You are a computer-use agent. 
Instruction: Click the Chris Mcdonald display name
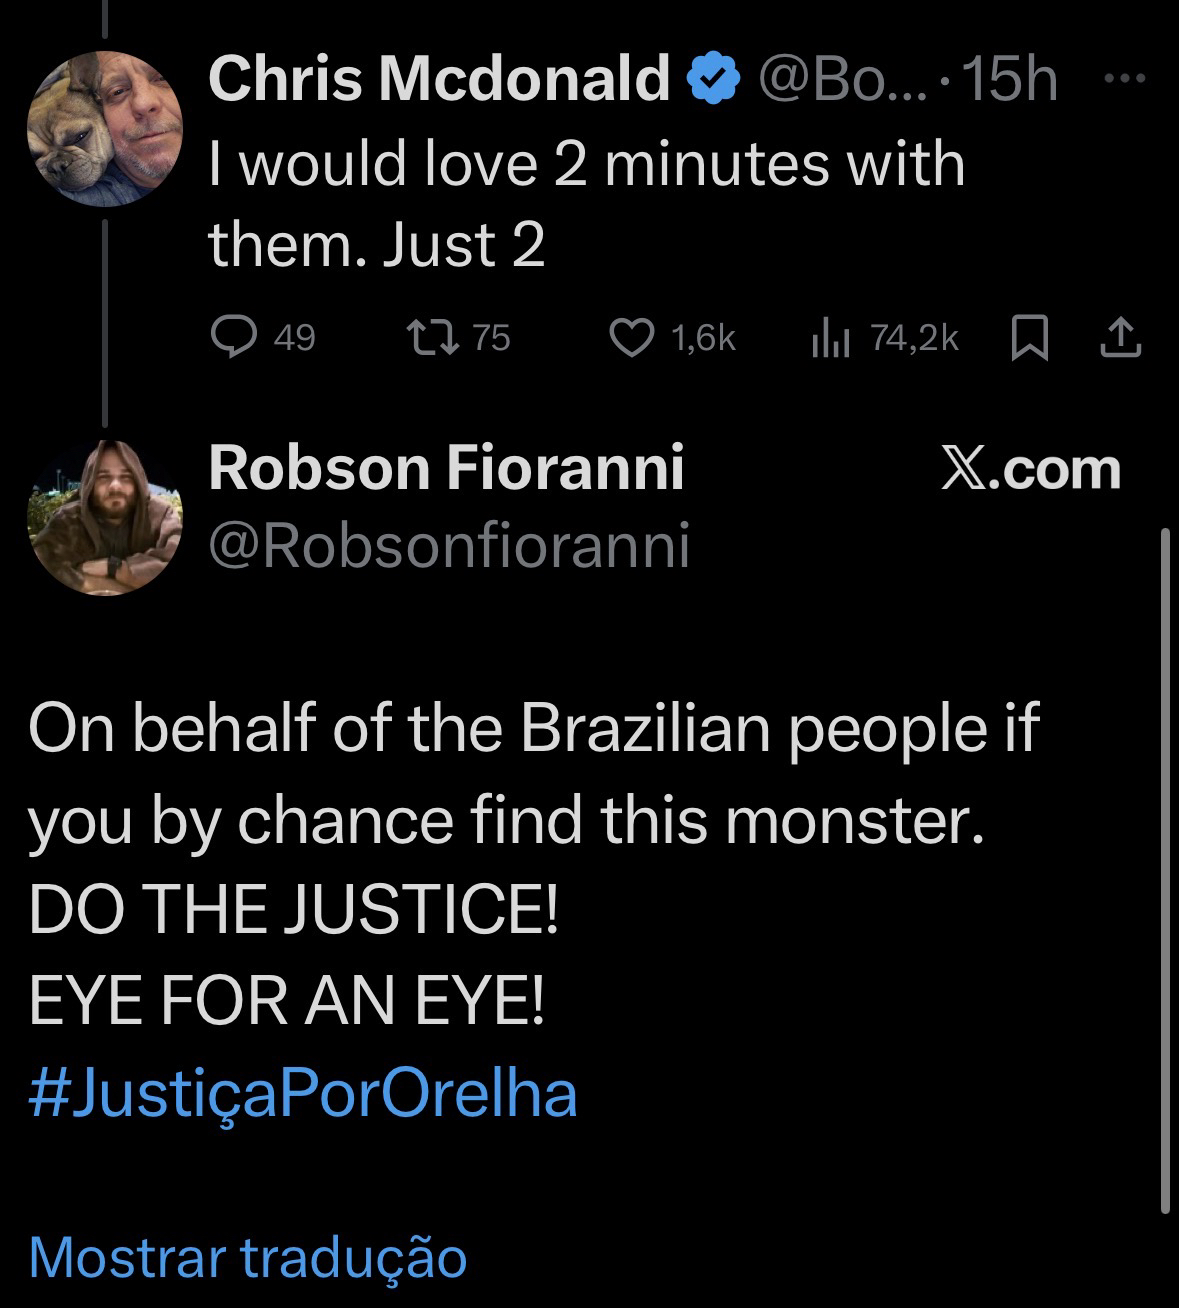(438, 78)
